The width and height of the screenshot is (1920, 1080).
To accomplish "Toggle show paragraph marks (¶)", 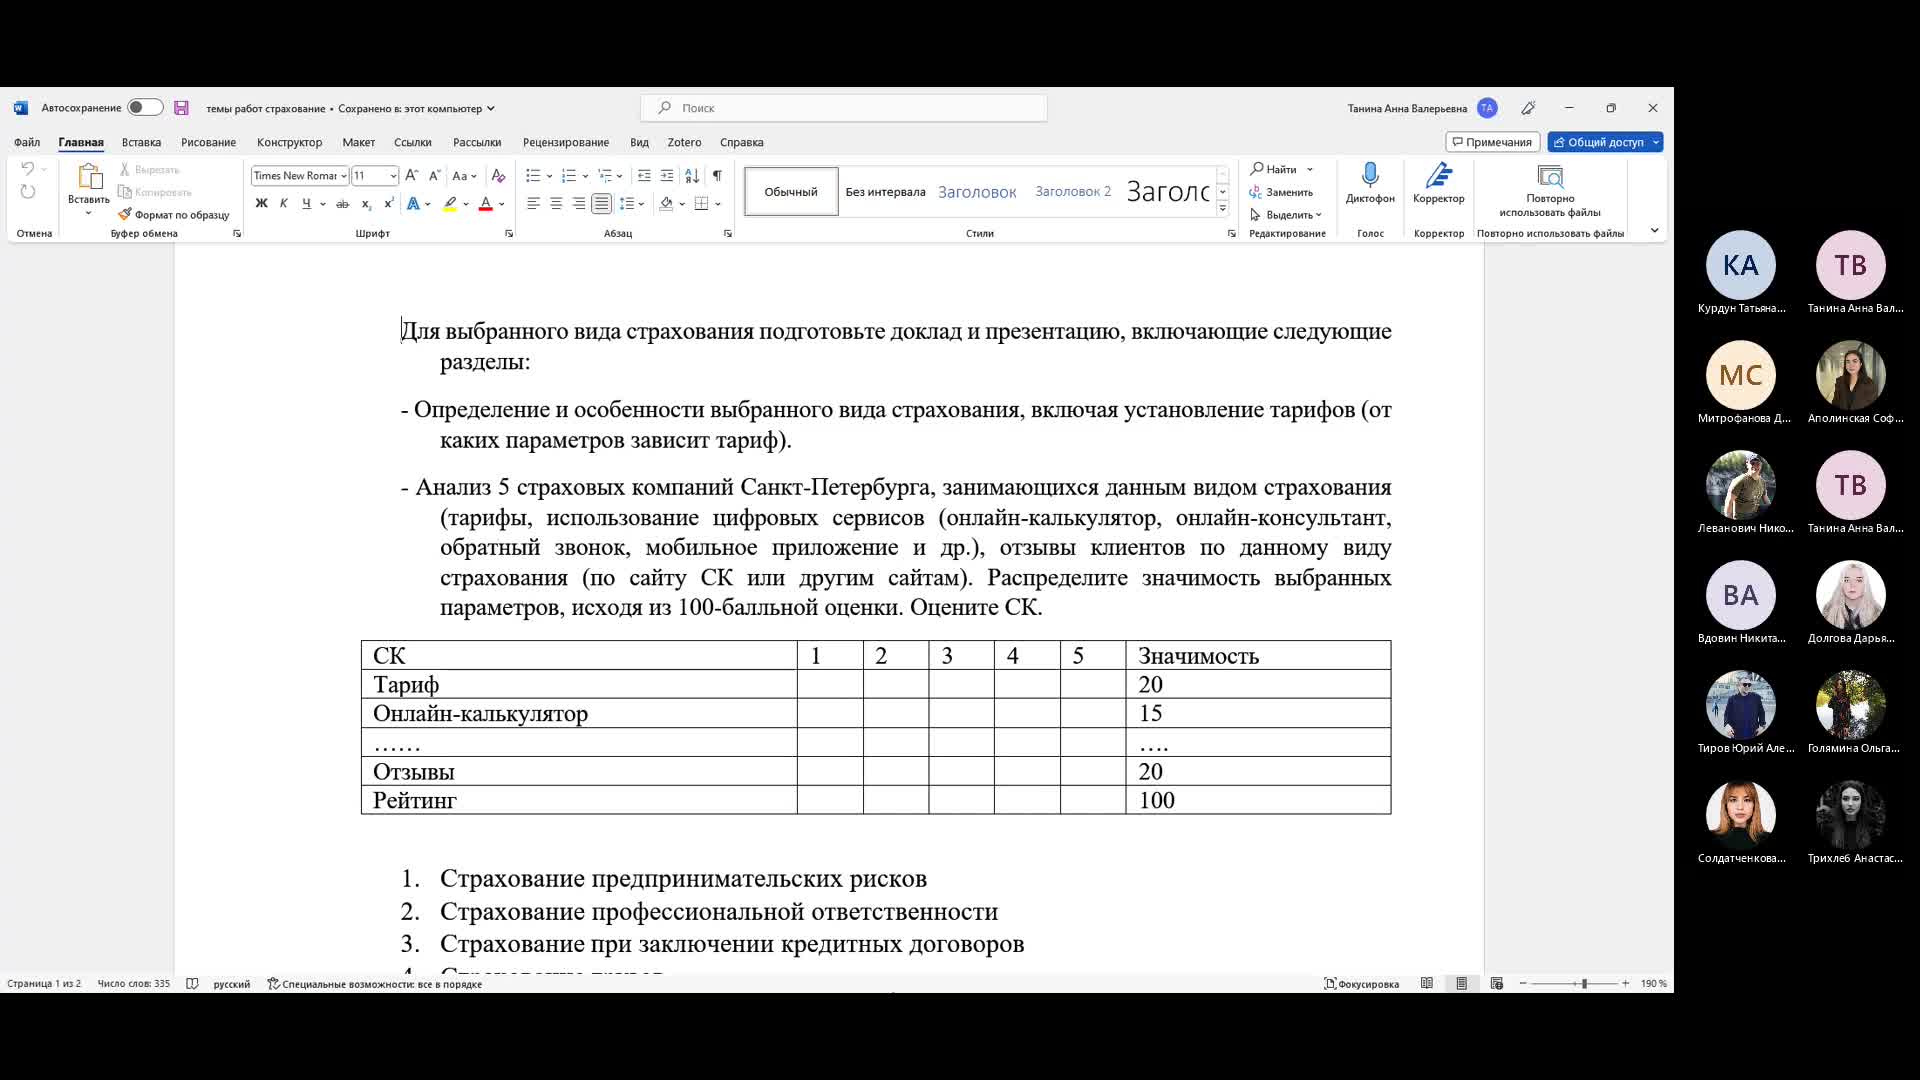I will click(x=717, y=176).
